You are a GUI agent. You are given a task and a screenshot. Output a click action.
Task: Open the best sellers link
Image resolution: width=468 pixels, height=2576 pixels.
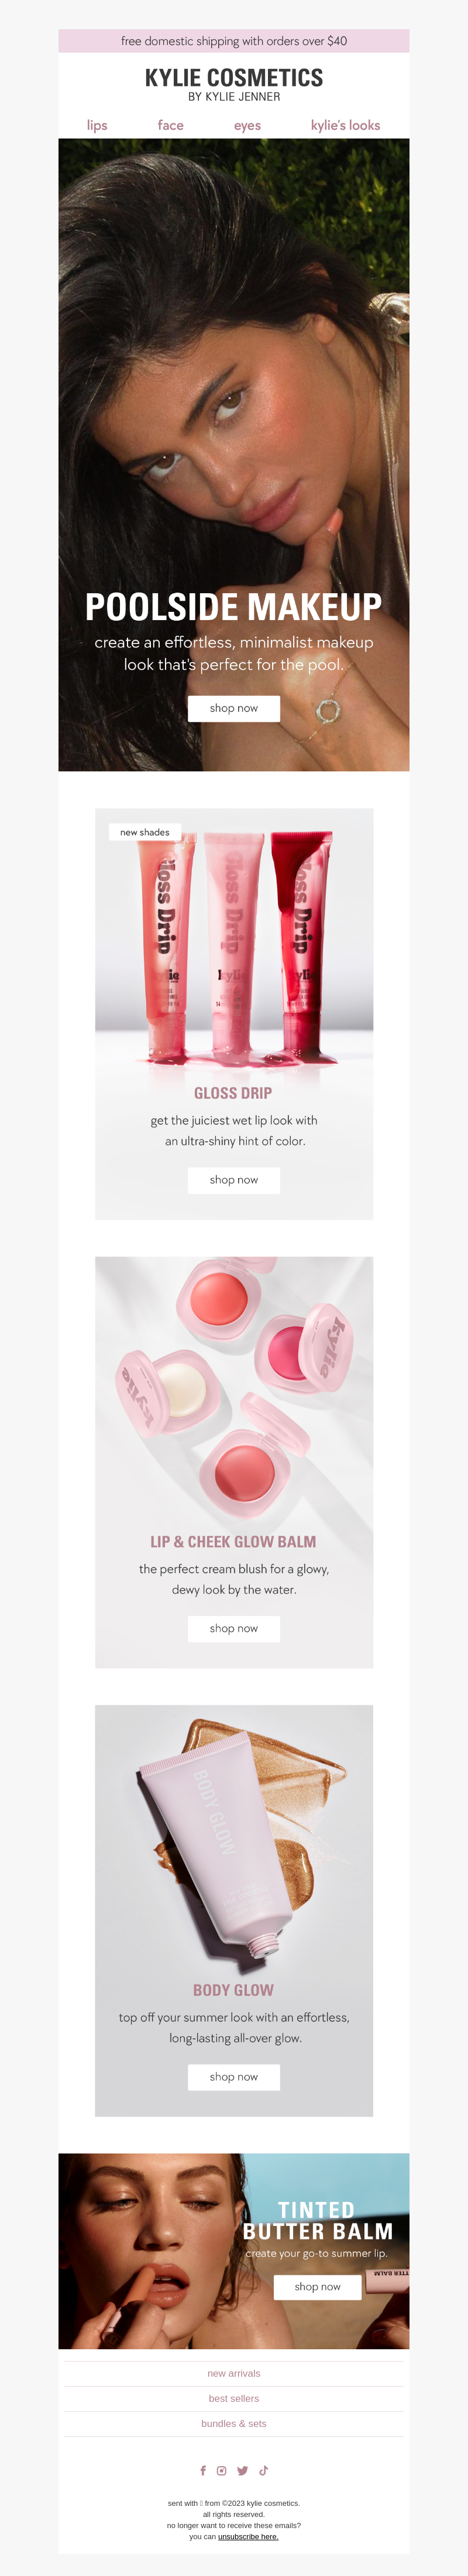234,2398
